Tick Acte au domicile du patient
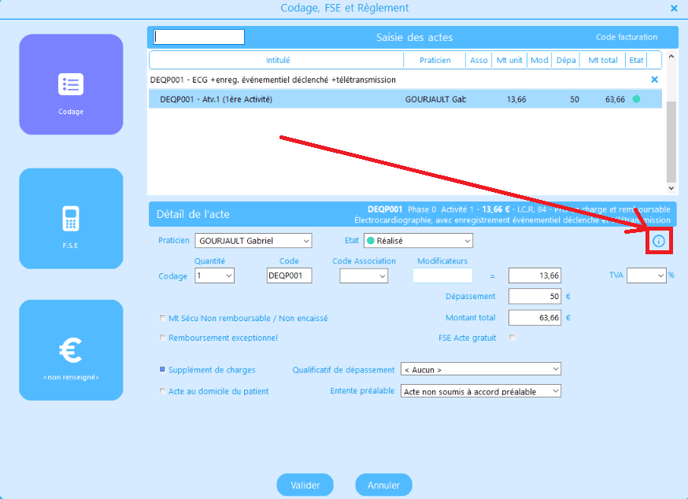The height and width of the screenshot is (499, 688). coord(163,391)
